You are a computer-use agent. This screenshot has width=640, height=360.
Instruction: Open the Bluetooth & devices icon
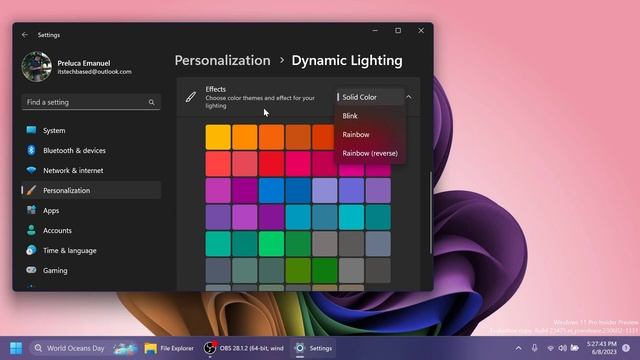tap(31, 150)
